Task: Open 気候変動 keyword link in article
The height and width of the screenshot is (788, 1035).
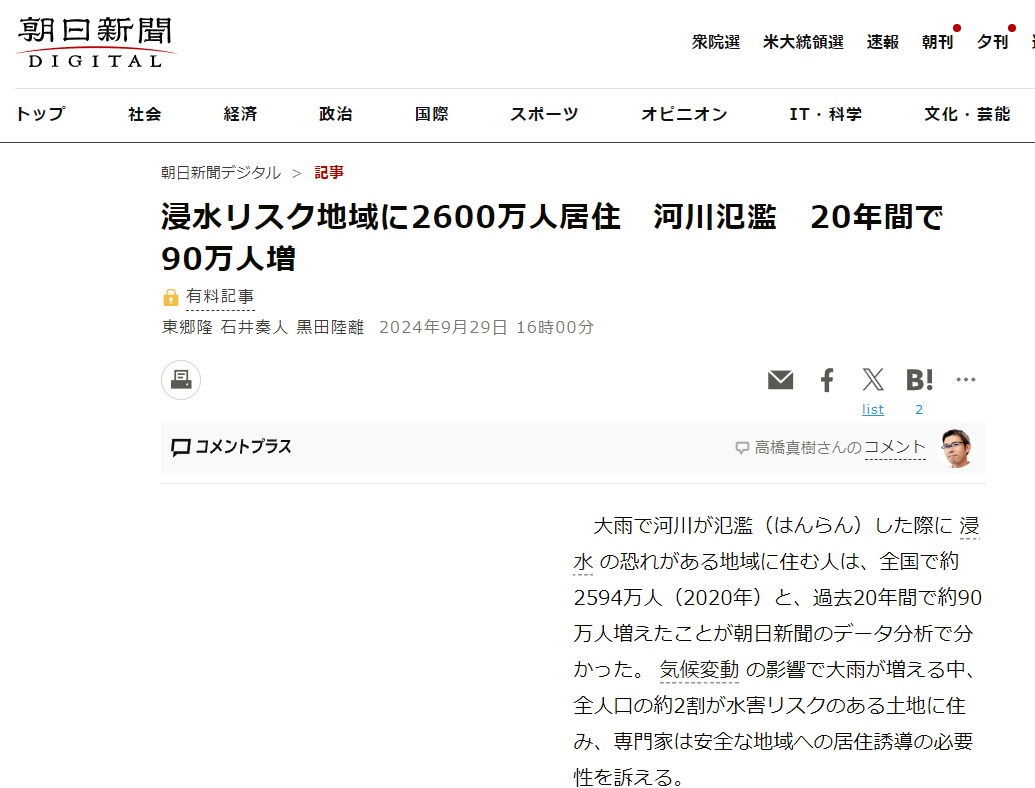Action: tap(699, 670)
